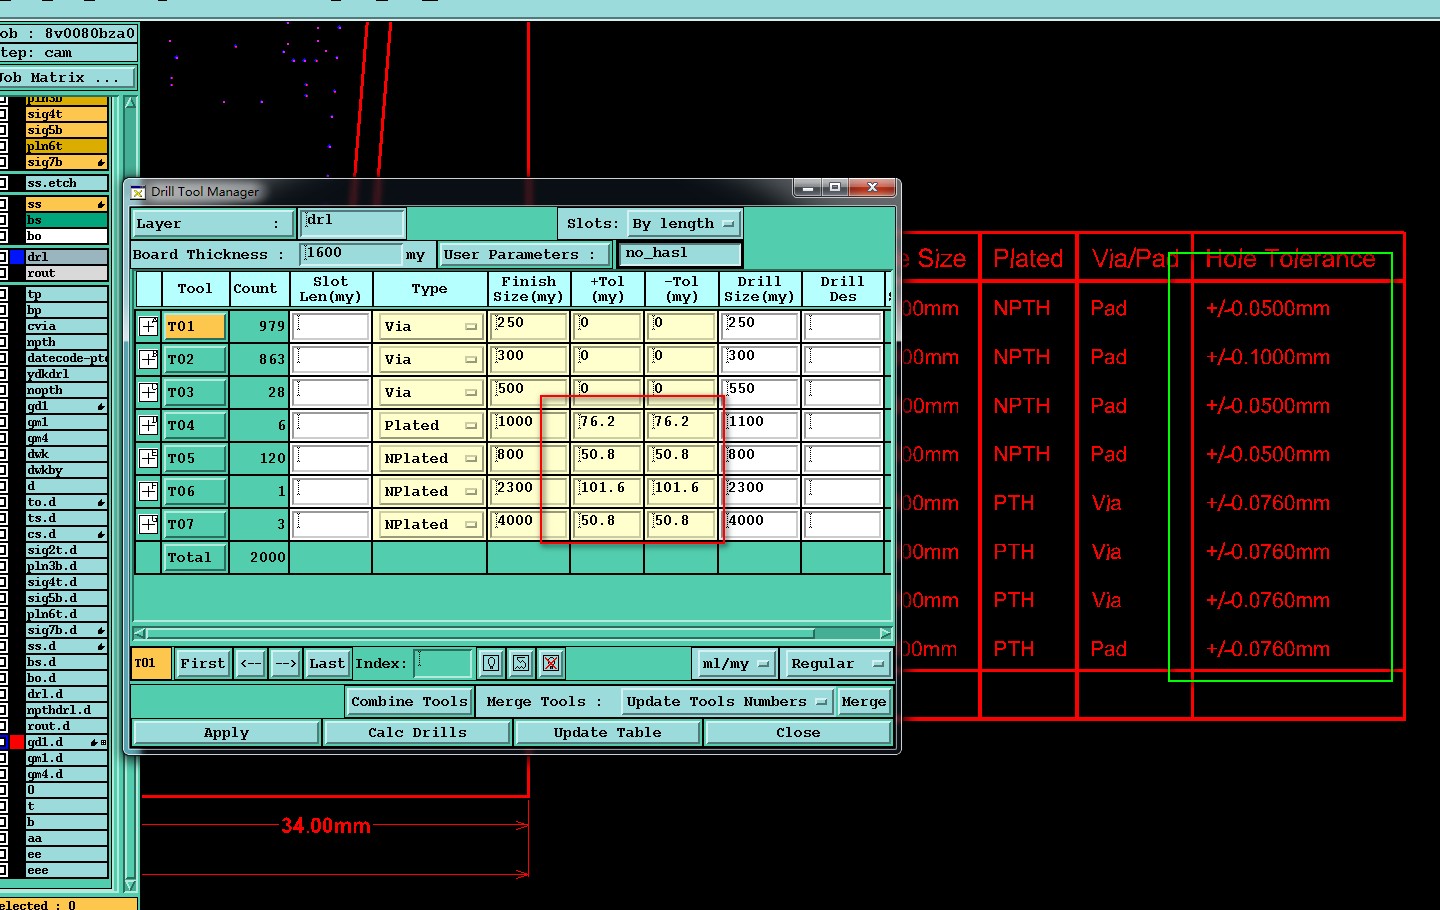Click the Apply button
The width and height of the screenshot is (1440, 910).
tap(226, 733)
